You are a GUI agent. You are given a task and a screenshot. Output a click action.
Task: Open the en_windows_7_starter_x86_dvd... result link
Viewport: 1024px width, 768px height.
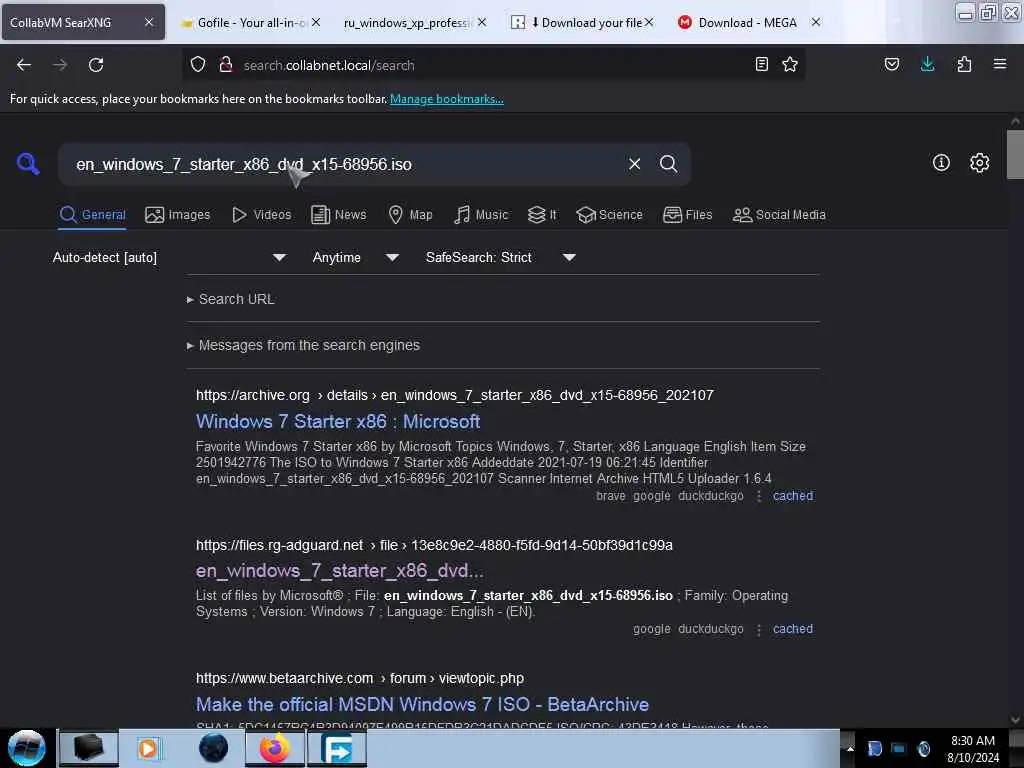pos(340,570)
